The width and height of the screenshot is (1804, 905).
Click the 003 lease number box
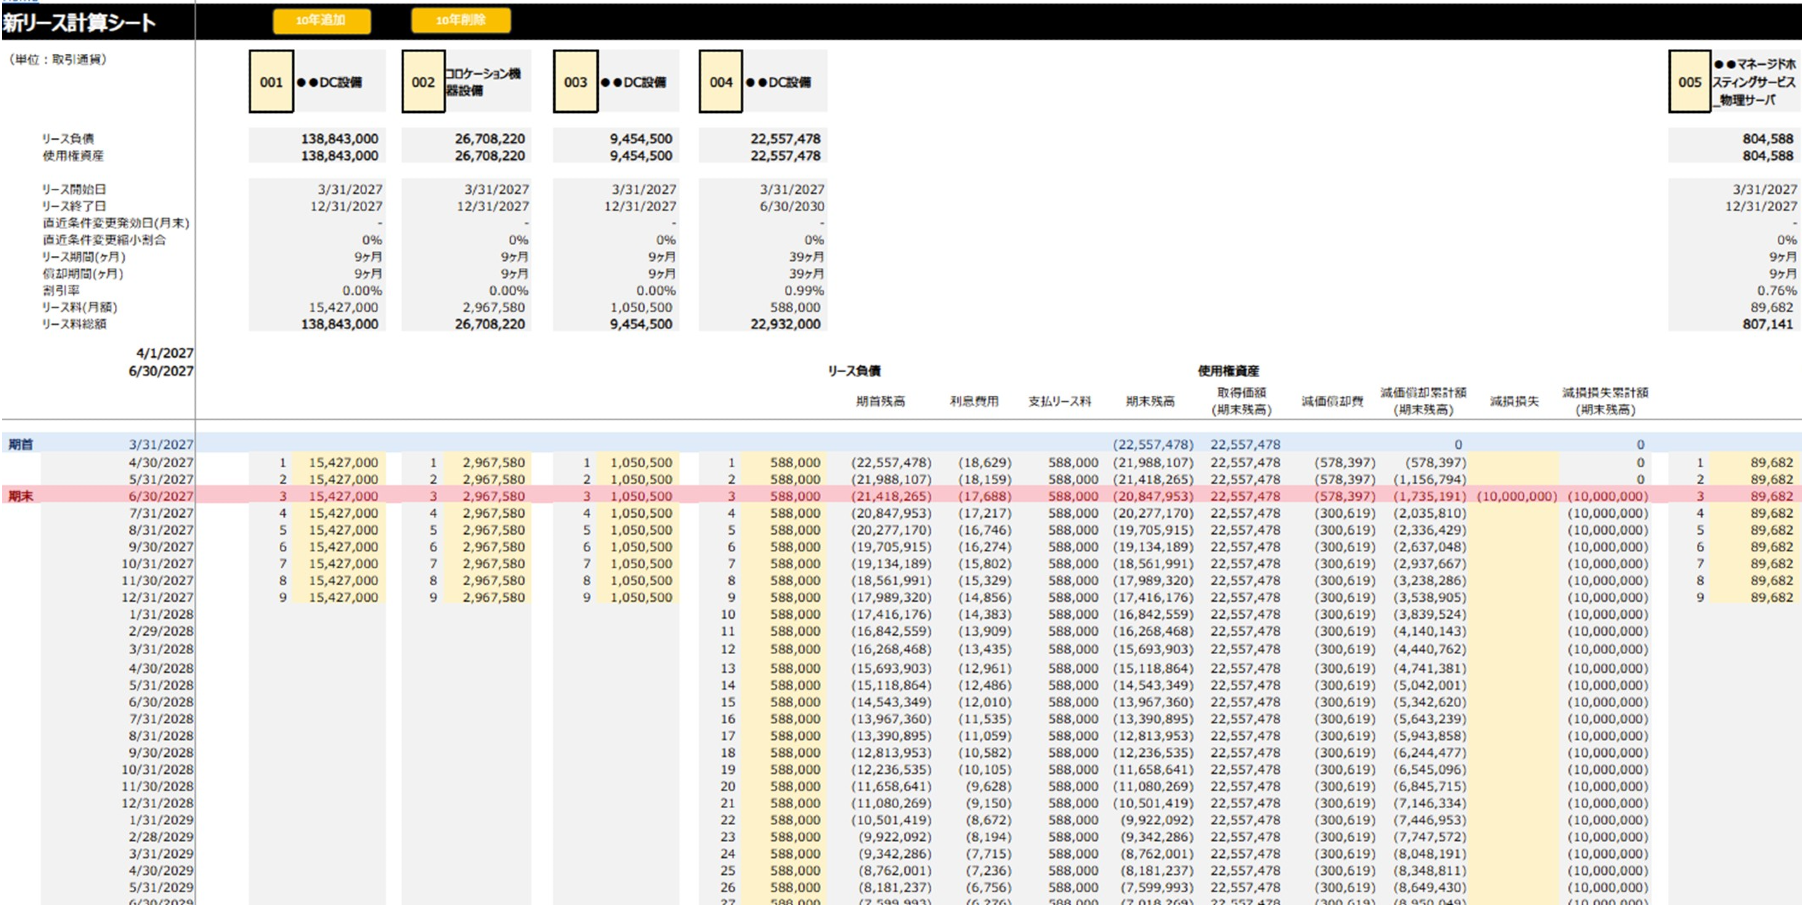pyautogui.click(x=575, y=82)
